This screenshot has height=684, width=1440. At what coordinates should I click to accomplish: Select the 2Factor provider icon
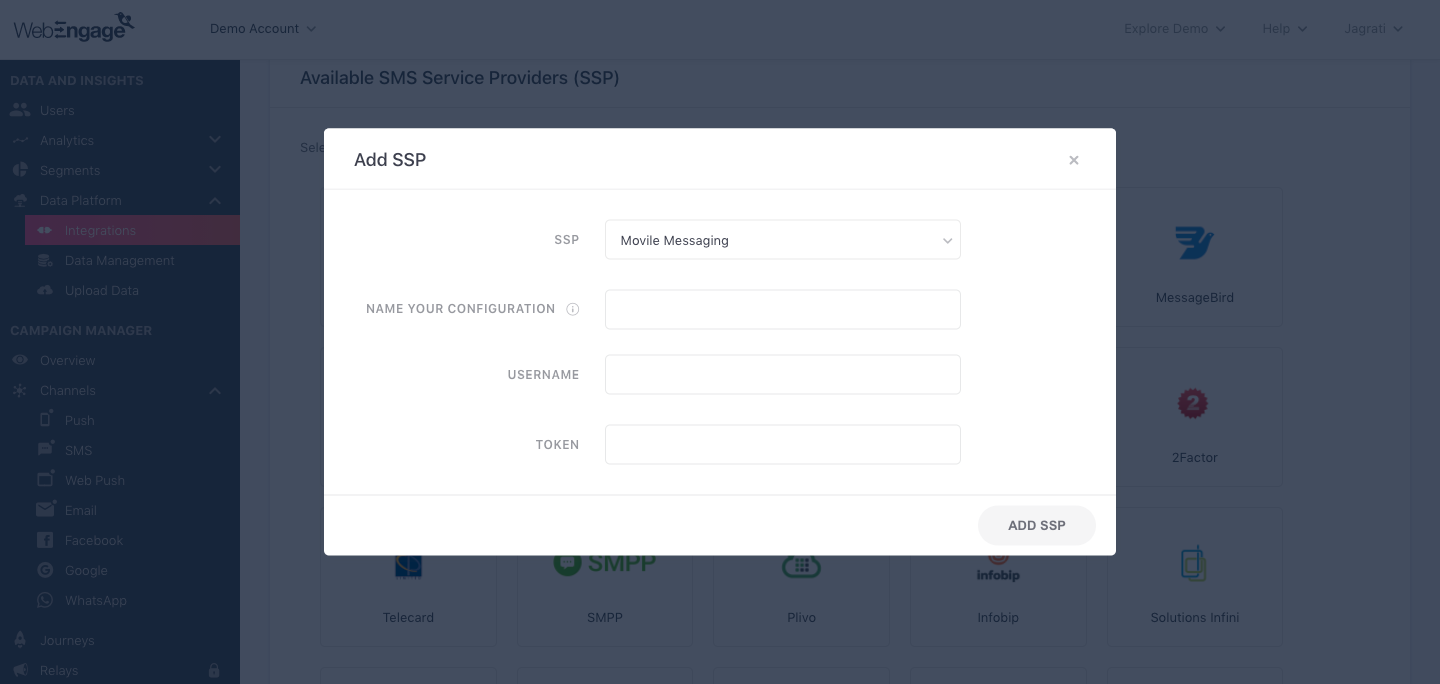tap(1193, 403)
